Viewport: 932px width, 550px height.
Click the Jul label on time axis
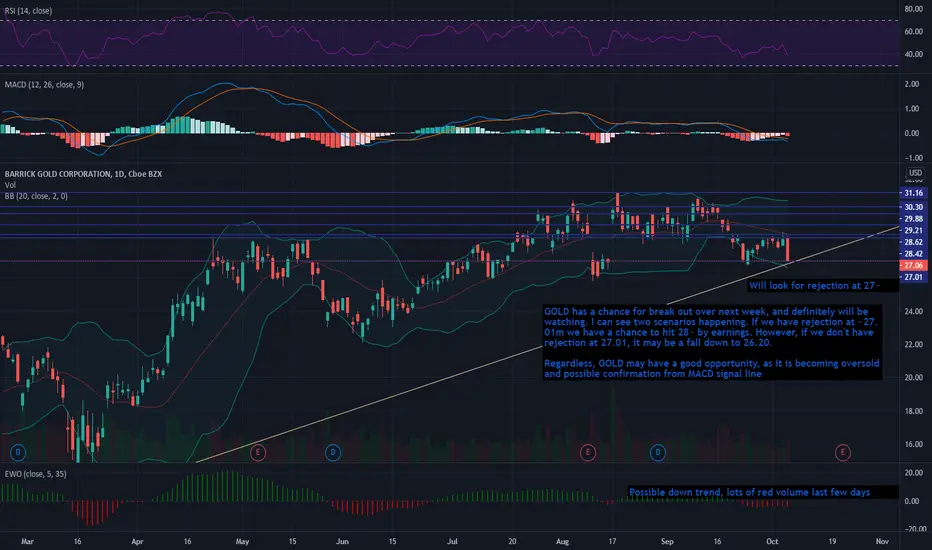point(452,542)
